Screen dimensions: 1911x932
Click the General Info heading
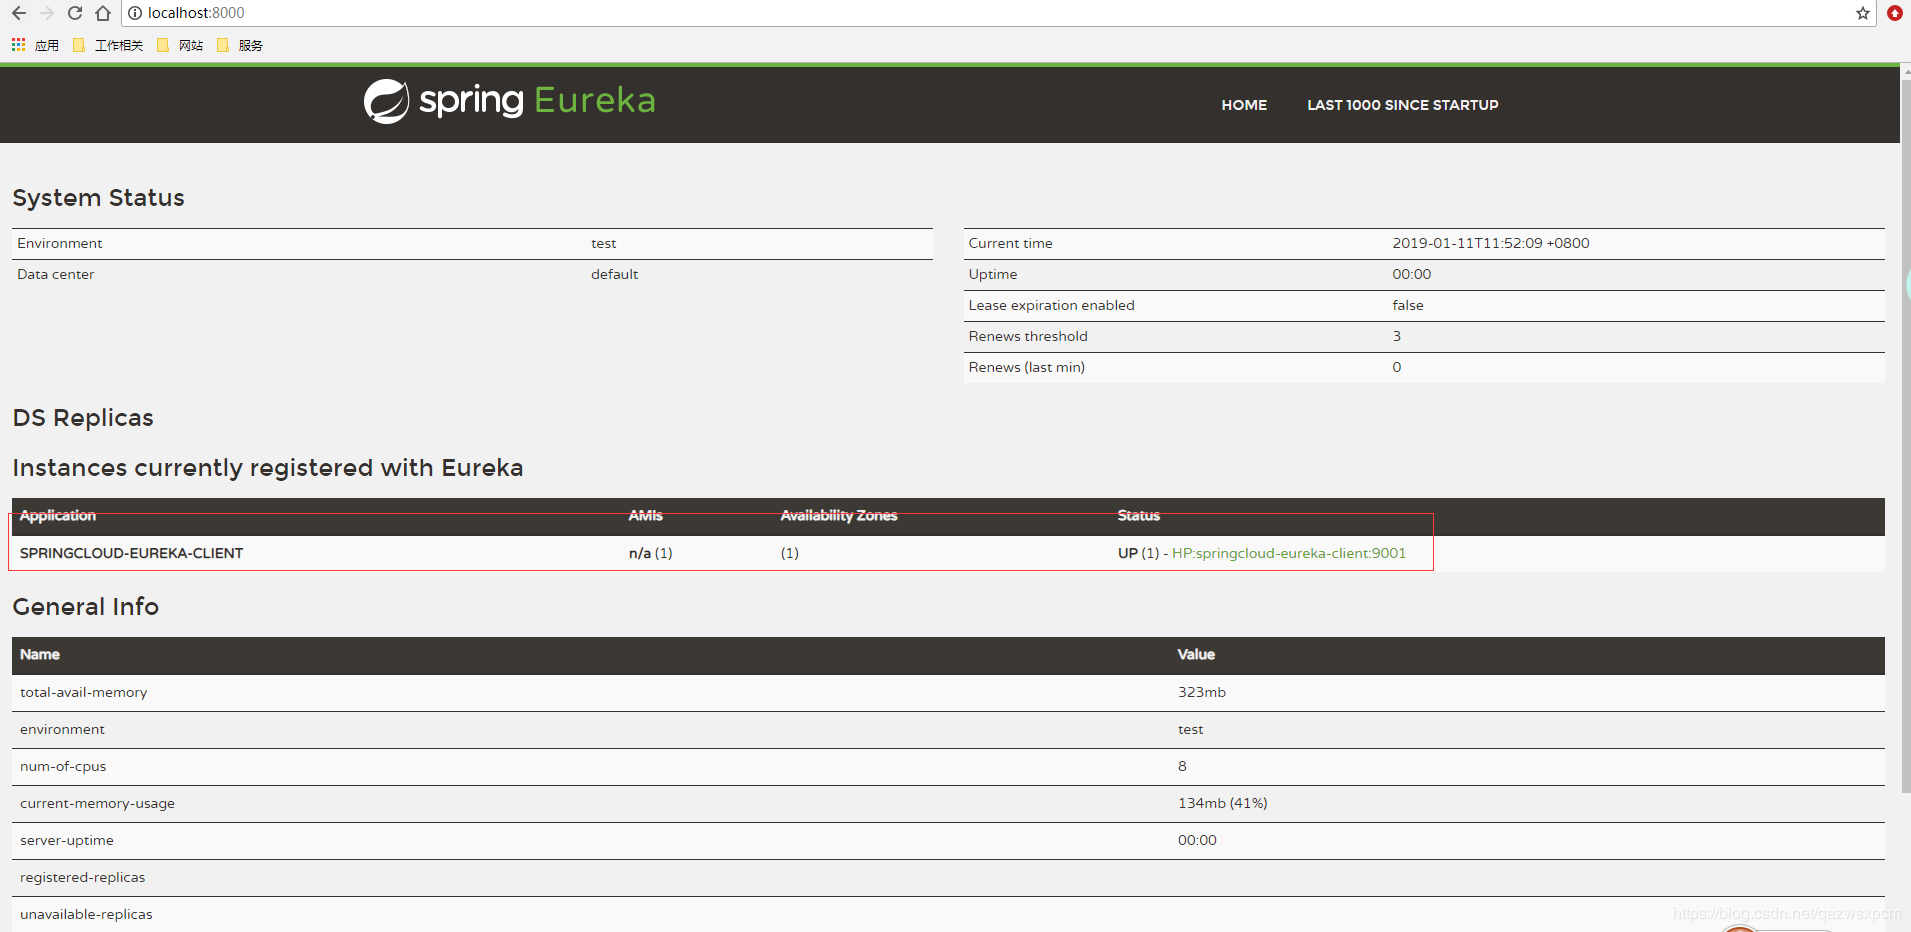pyautogui.click(x=86, y=607)
